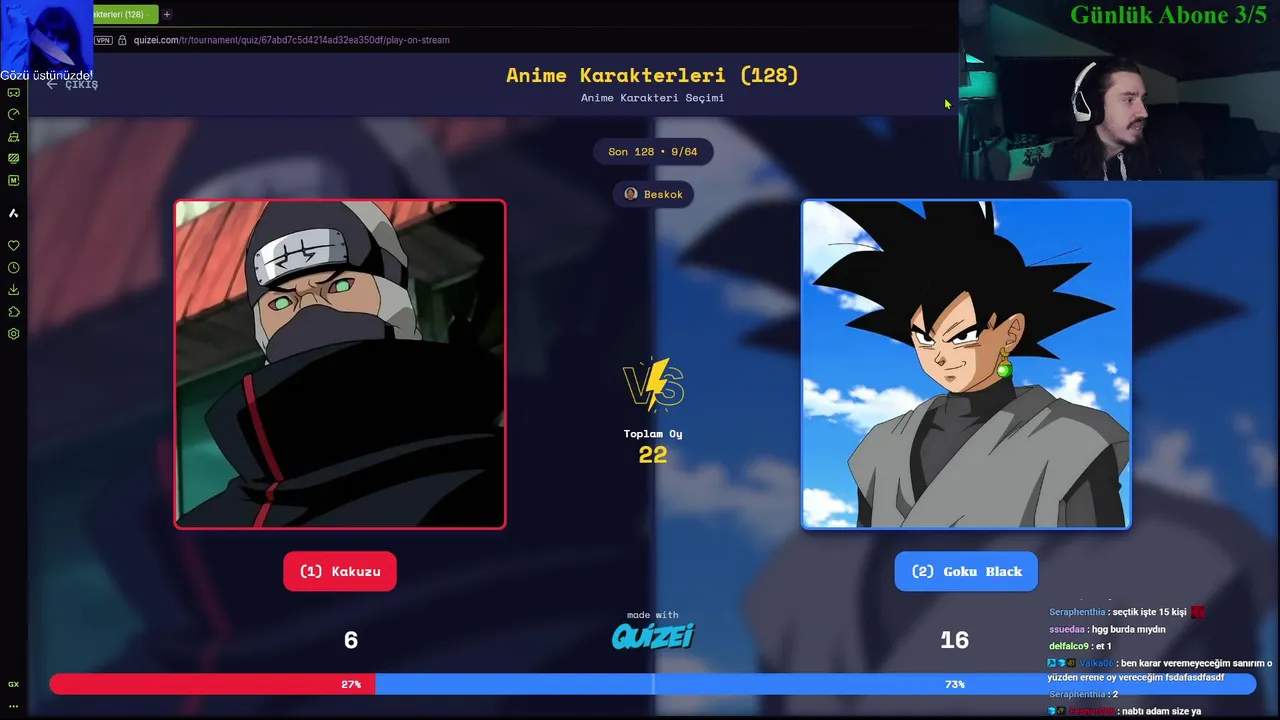Vote for (2) Goku Black button
1280x720 pixels.
click(x=966, y=571)
